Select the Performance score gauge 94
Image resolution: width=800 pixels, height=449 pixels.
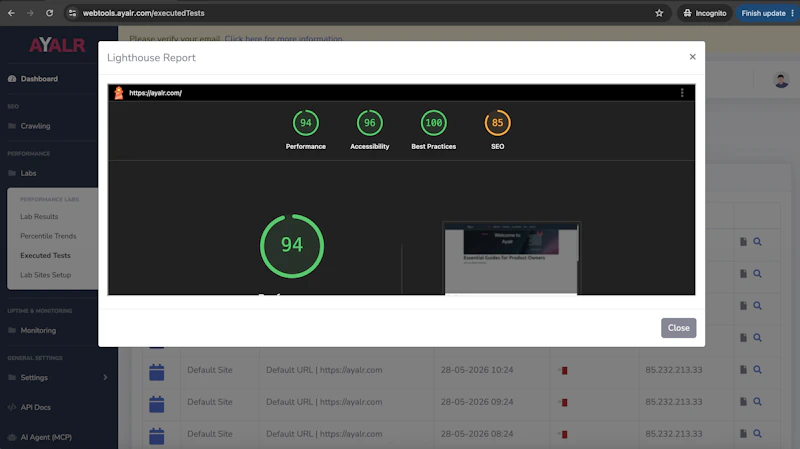(306, 123)
